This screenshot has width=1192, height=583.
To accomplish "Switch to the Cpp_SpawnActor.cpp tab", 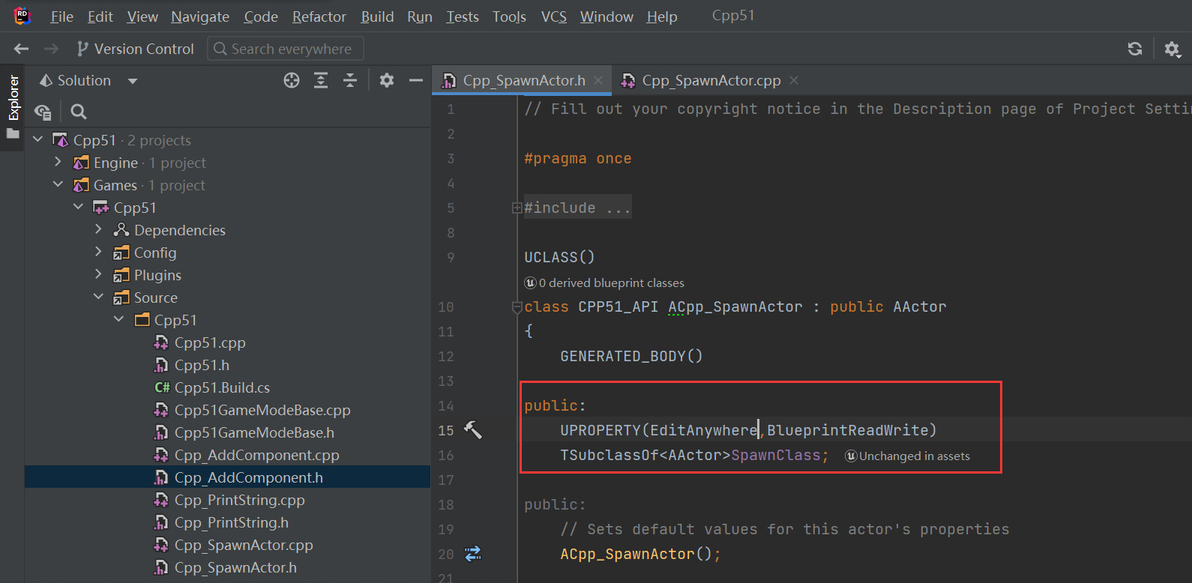I will [x=710, y=81].
